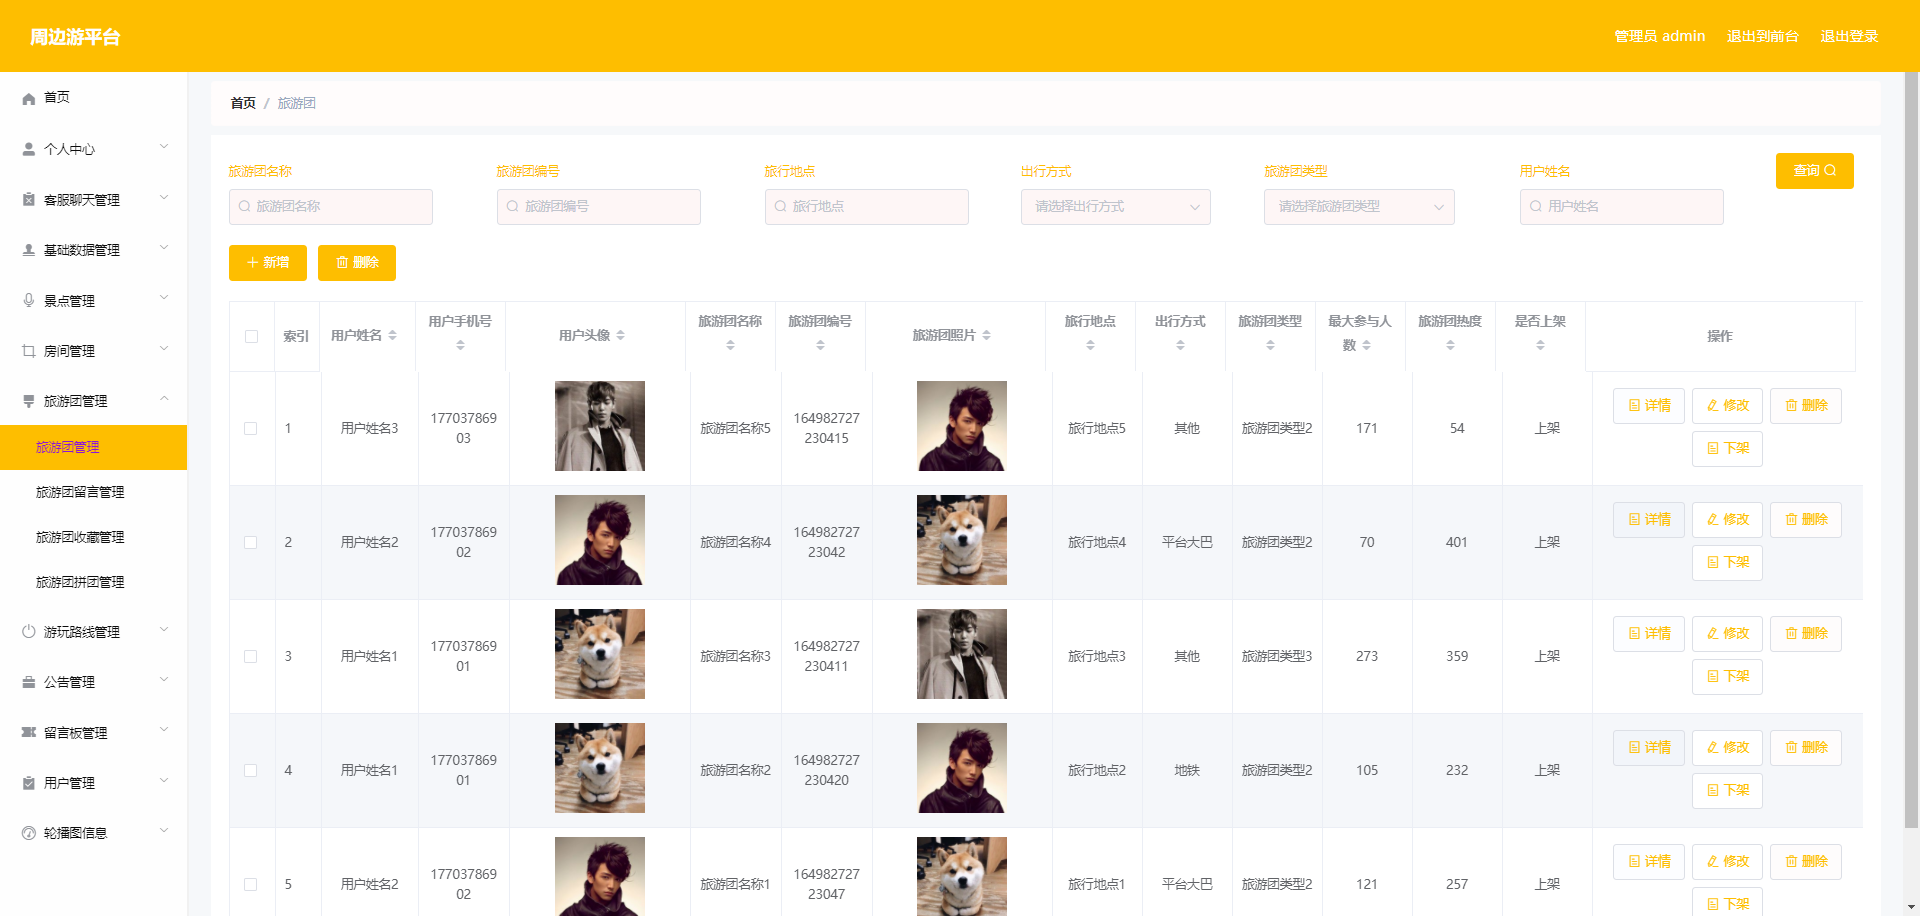Sort by 旅游团热度 column arrows
Viewport: 1920px width, 916px height.
click(x=1451, y=345)
